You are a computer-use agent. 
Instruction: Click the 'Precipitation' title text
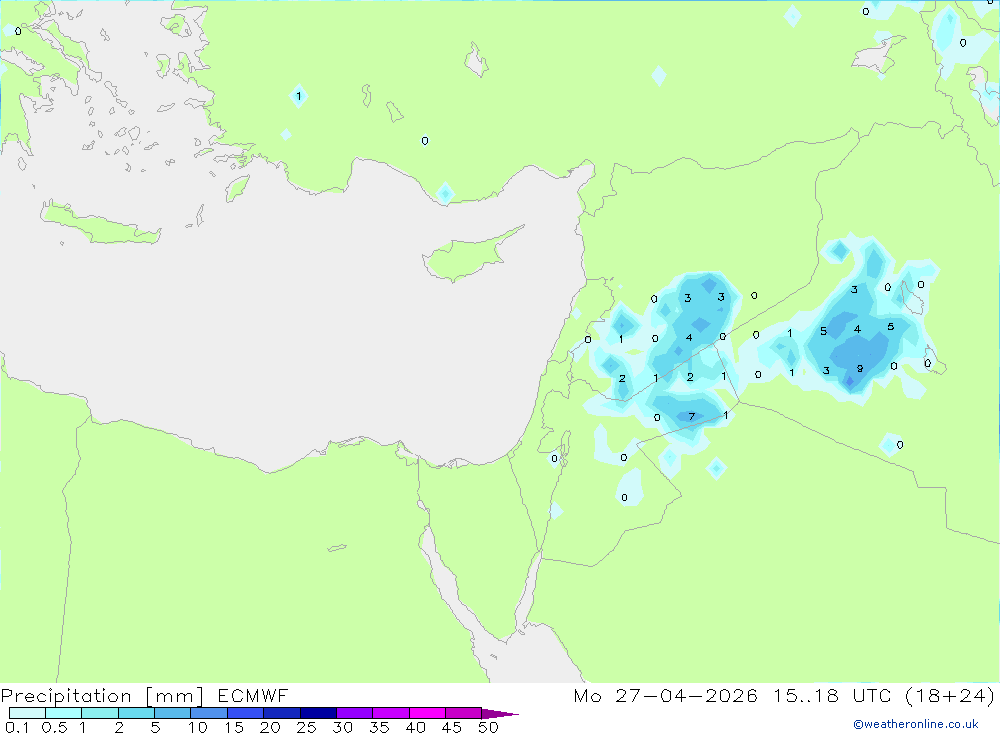coord(66,696)
